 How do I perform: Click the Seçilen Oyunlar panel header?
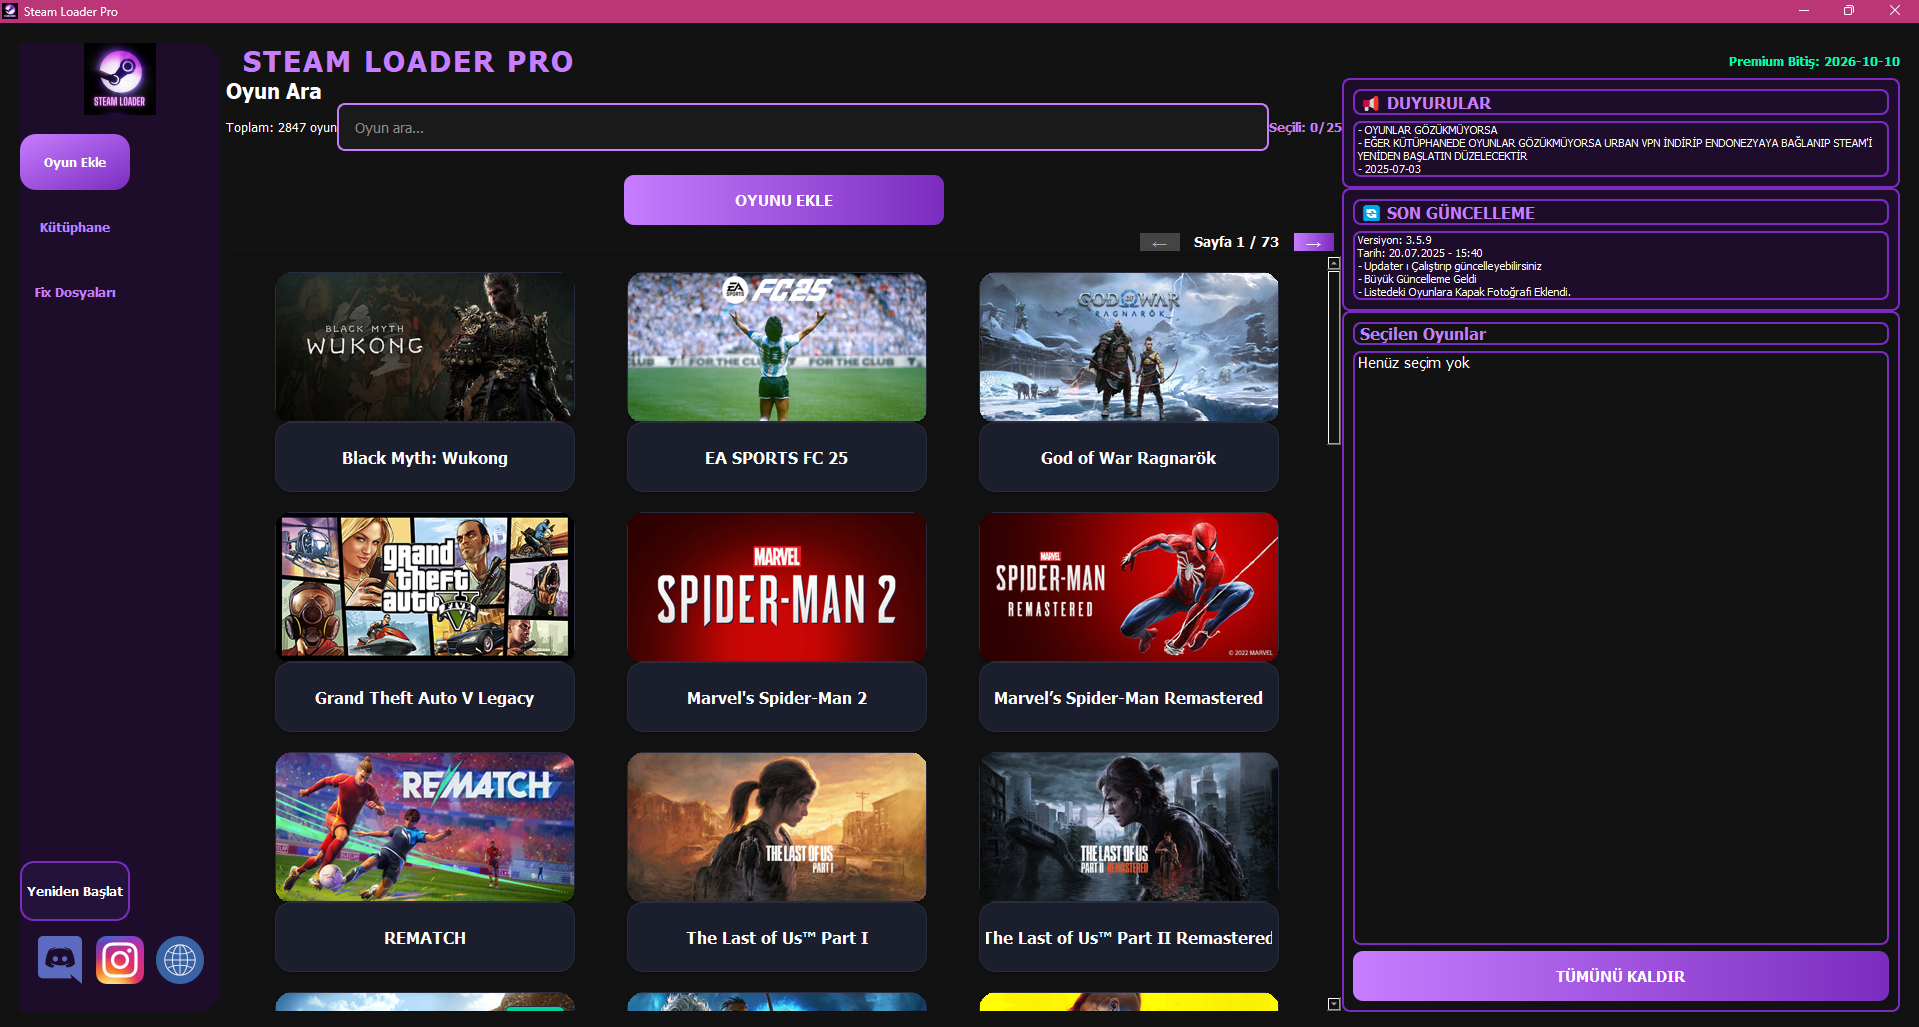pyautogui.click(x=1620, y=334)
